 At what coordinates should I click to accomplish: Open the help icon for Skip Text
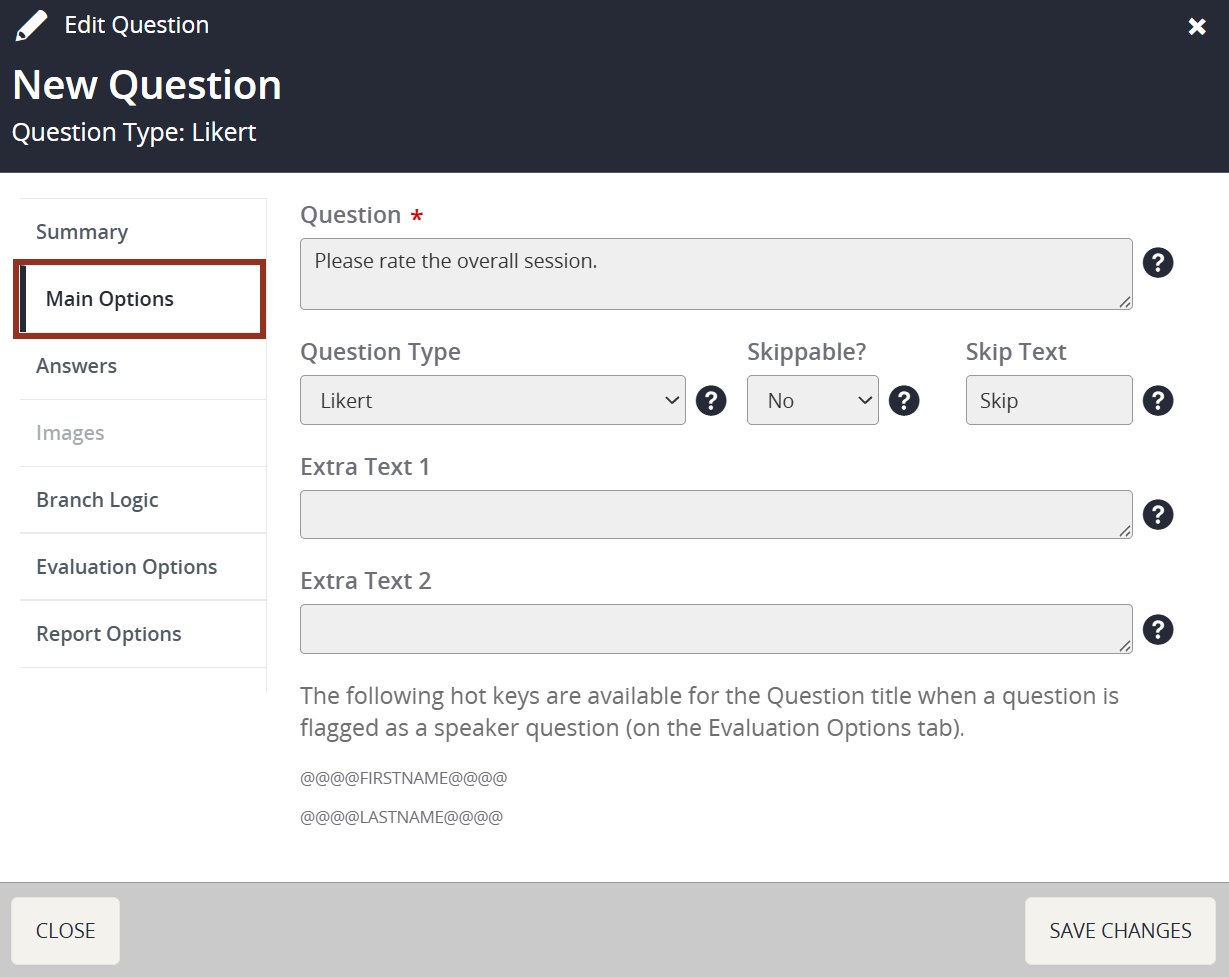tap(1158, 401)
